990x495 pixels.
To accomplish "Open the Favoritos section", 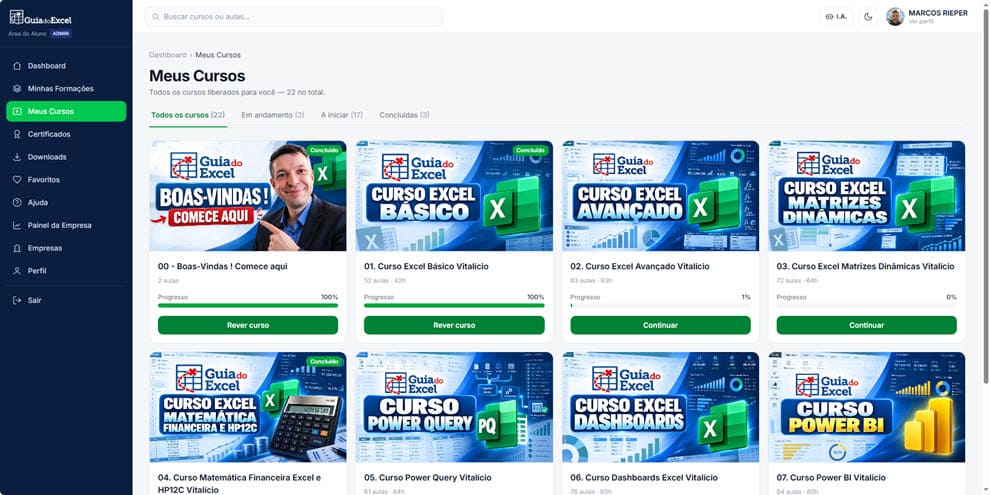I will point(66,180).
